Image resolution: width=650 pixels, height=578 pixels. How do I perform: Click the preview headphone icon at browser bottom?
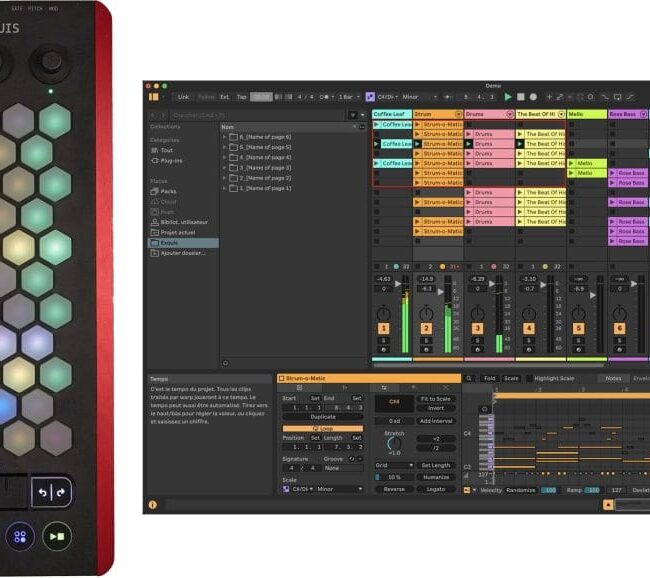226,363
